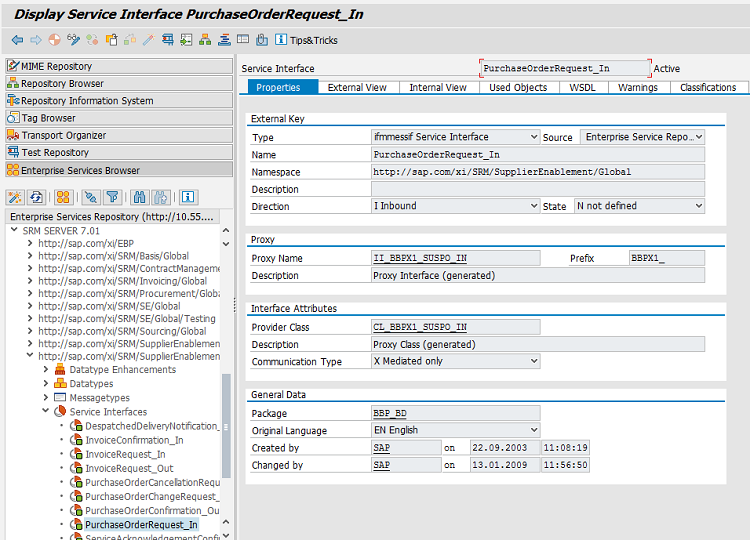Click the empty External Key Description field
The width and height of the screenshot is (750, 540).
[x=538, y=189]
